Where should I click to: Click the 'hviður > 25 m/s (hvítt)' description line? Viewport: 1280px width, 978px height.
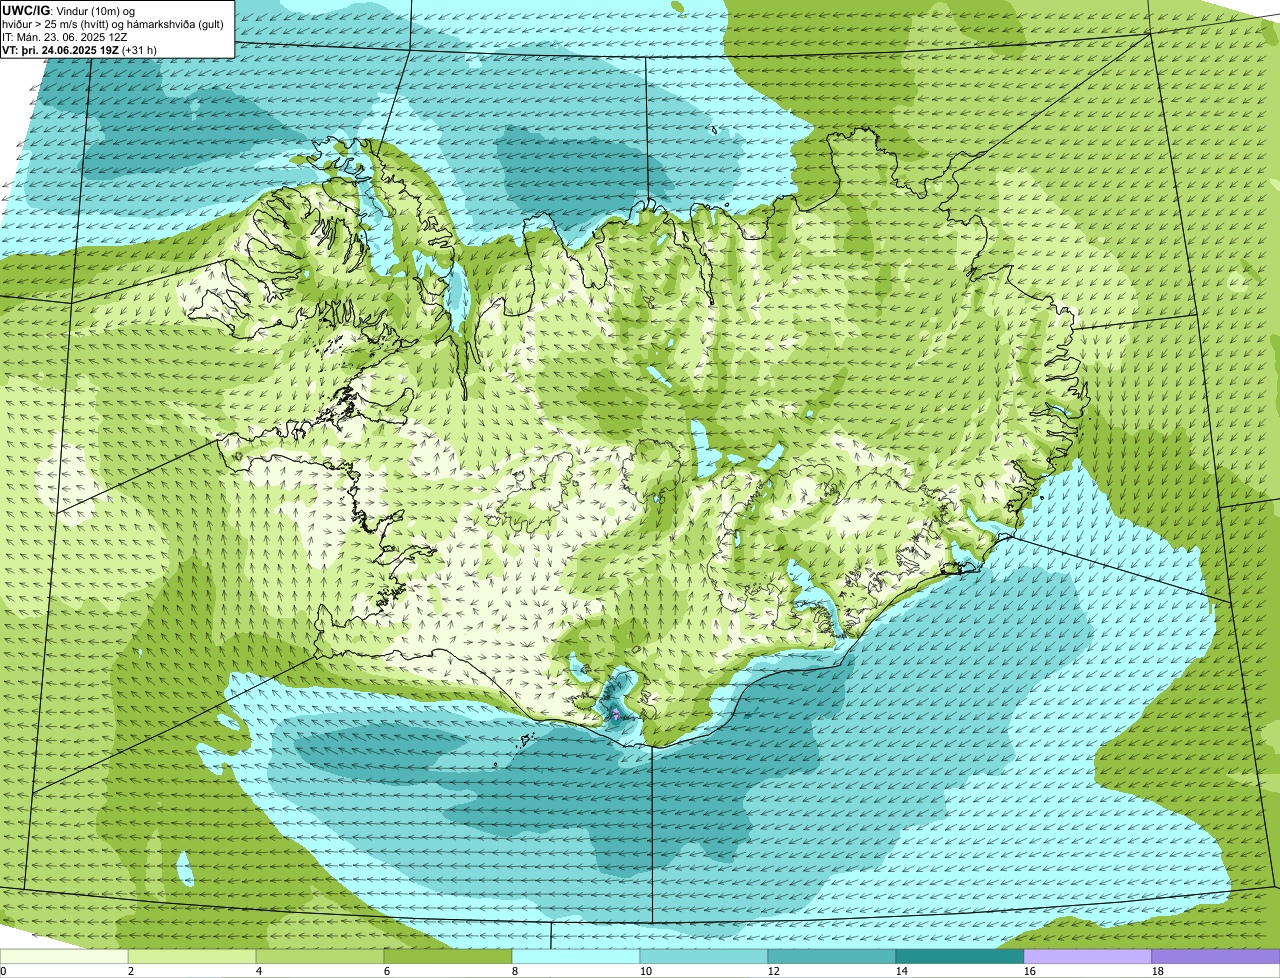(113, 24)
